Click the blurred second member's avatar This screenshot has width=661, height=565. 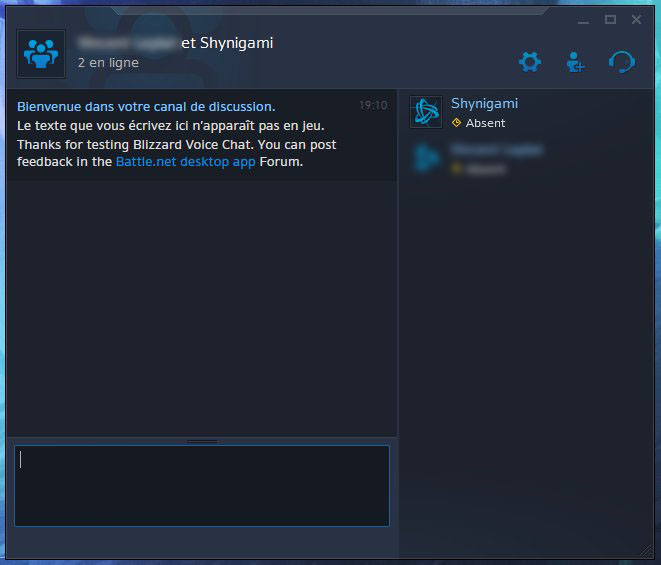click(x=426, y=158)
